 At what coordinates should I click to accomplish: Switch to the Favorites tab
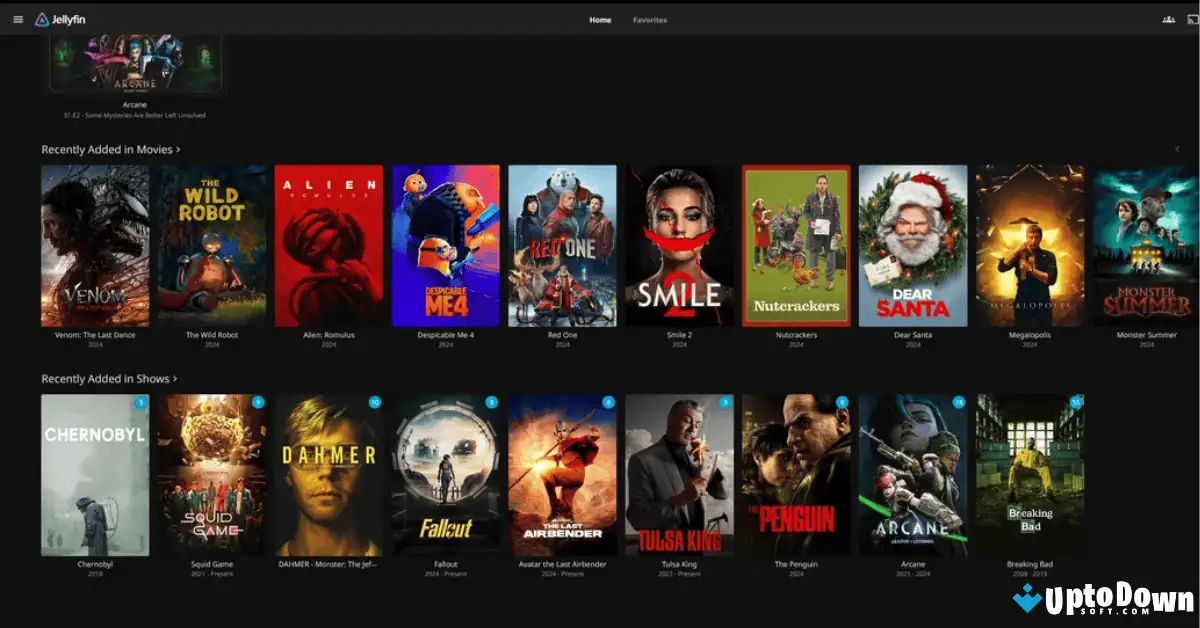[x=651, y=19]
